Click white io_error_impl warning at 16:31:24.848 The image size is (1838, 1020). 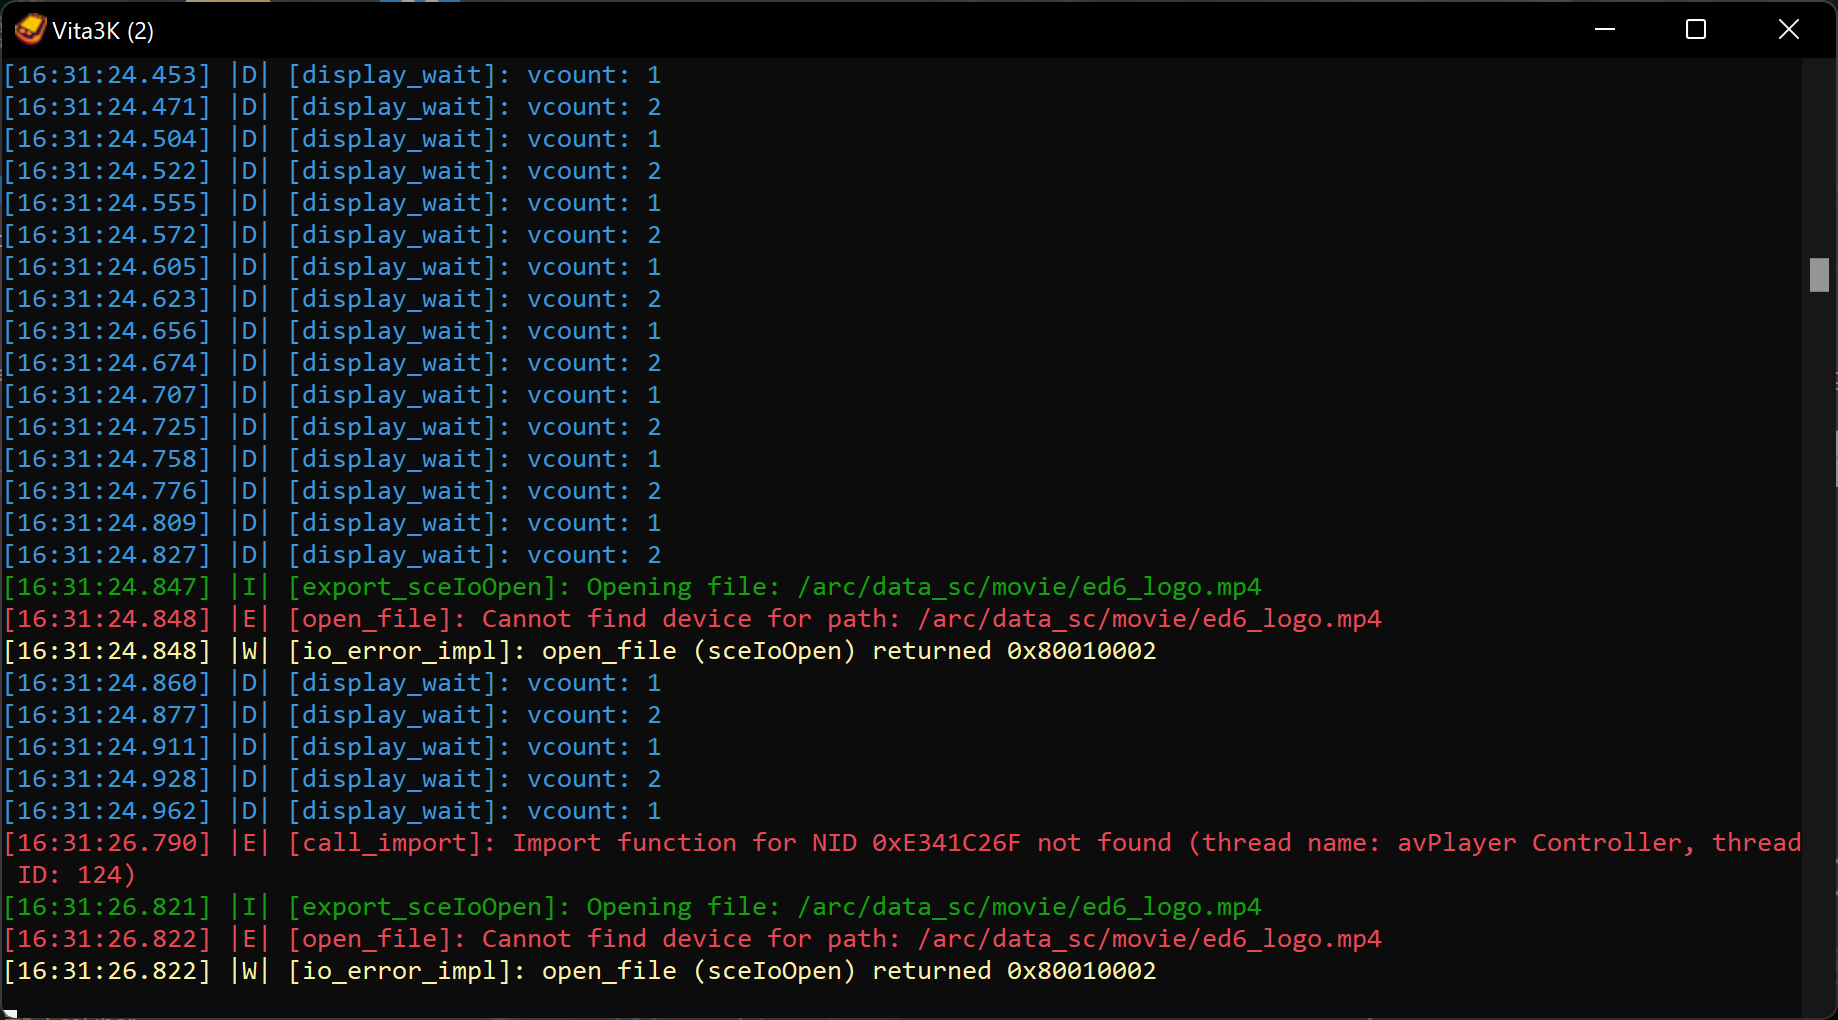(x=580, y=651)
